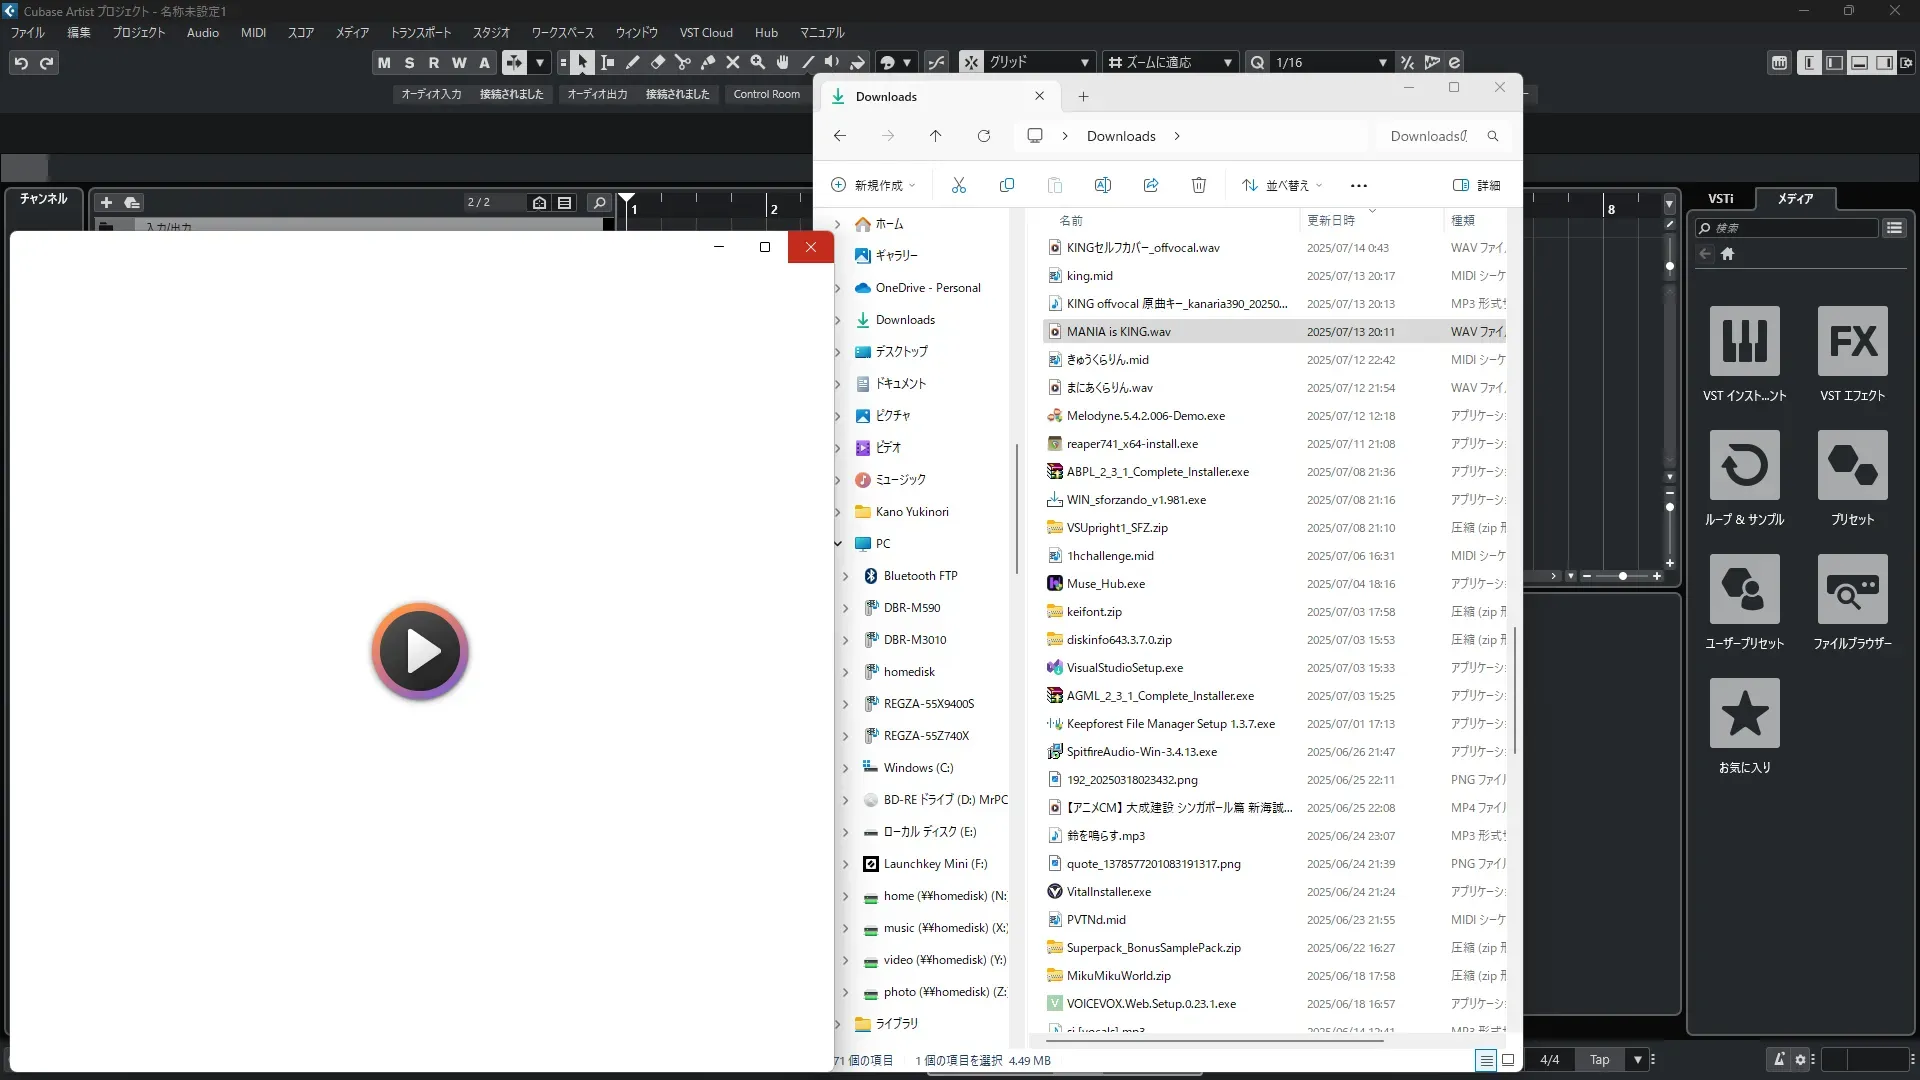The image size is (1920, 1080).
Task: Expand the OneDrive - Personal tree node
Action: 838,288
